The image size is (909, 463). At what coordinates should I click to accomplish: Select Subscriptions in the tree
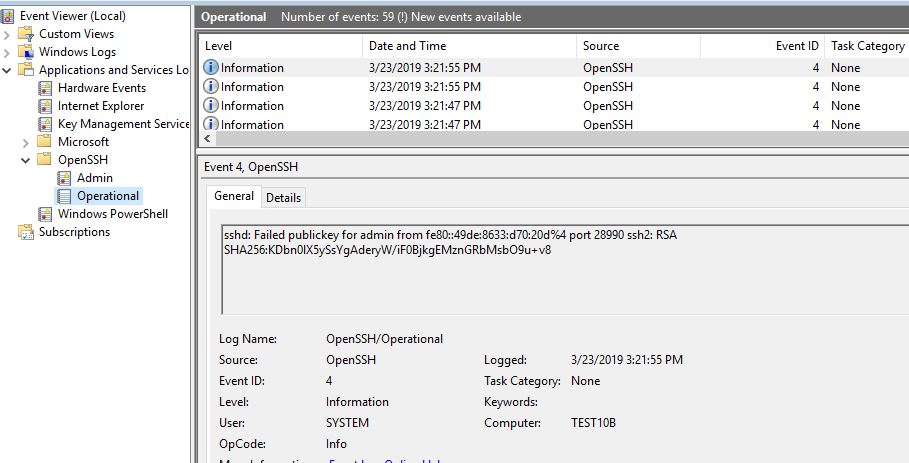(x=74, y=232)
